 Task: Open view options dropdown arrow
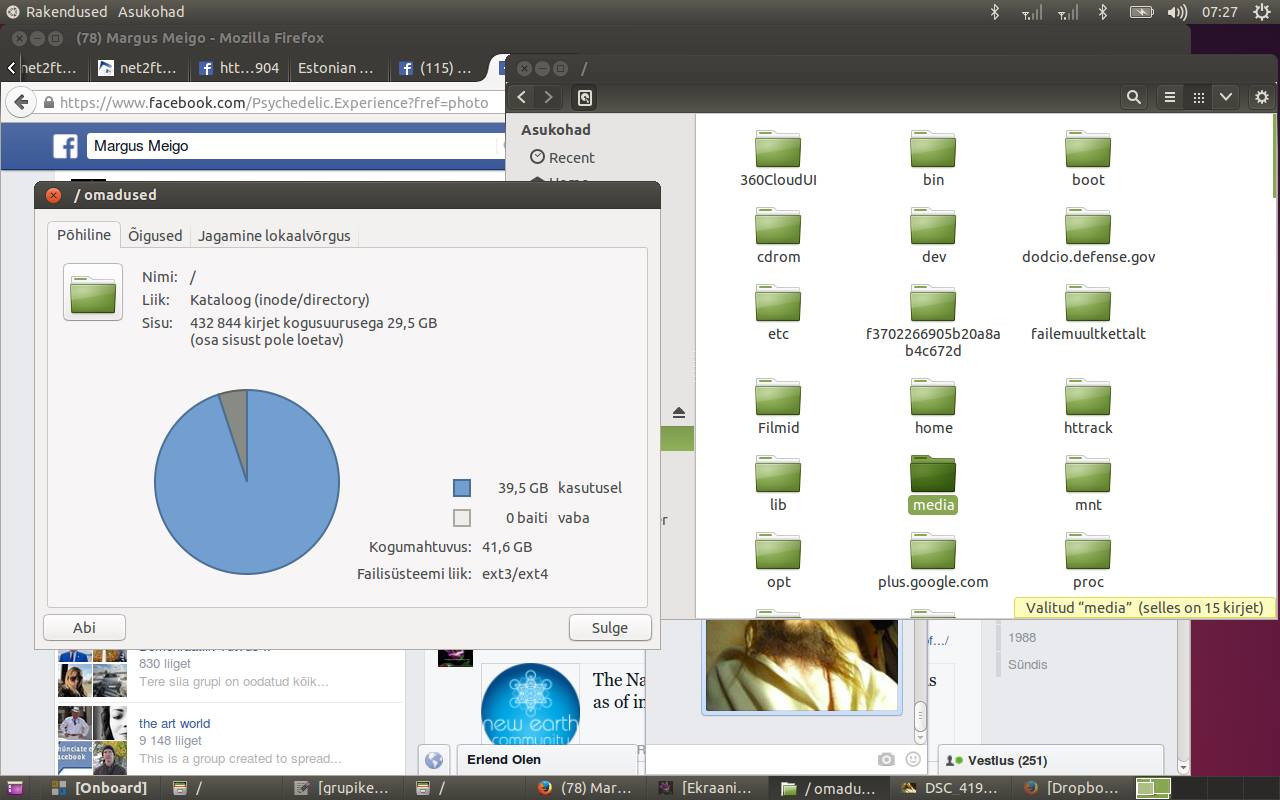click(1226, 97)
